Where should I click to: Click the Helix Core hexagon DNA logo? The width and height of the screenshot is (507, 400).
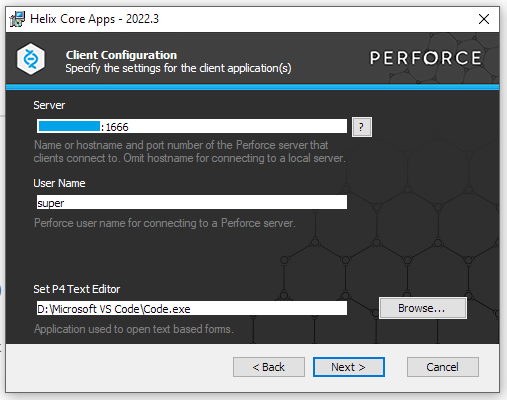pyautogui.click(x=31, y=59)
